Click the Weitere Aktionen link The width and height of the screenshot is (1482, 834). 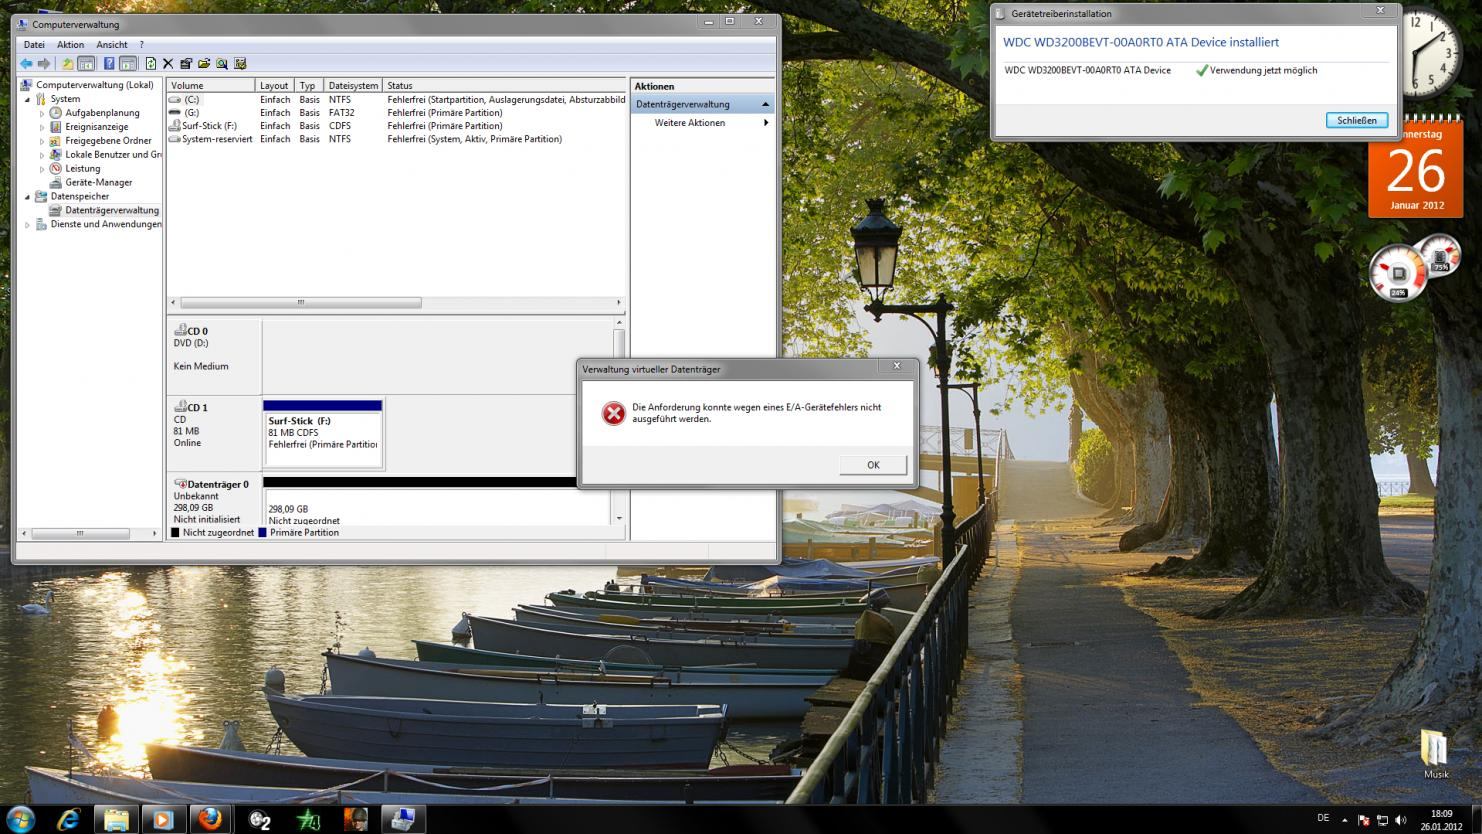tap(690, 123)
